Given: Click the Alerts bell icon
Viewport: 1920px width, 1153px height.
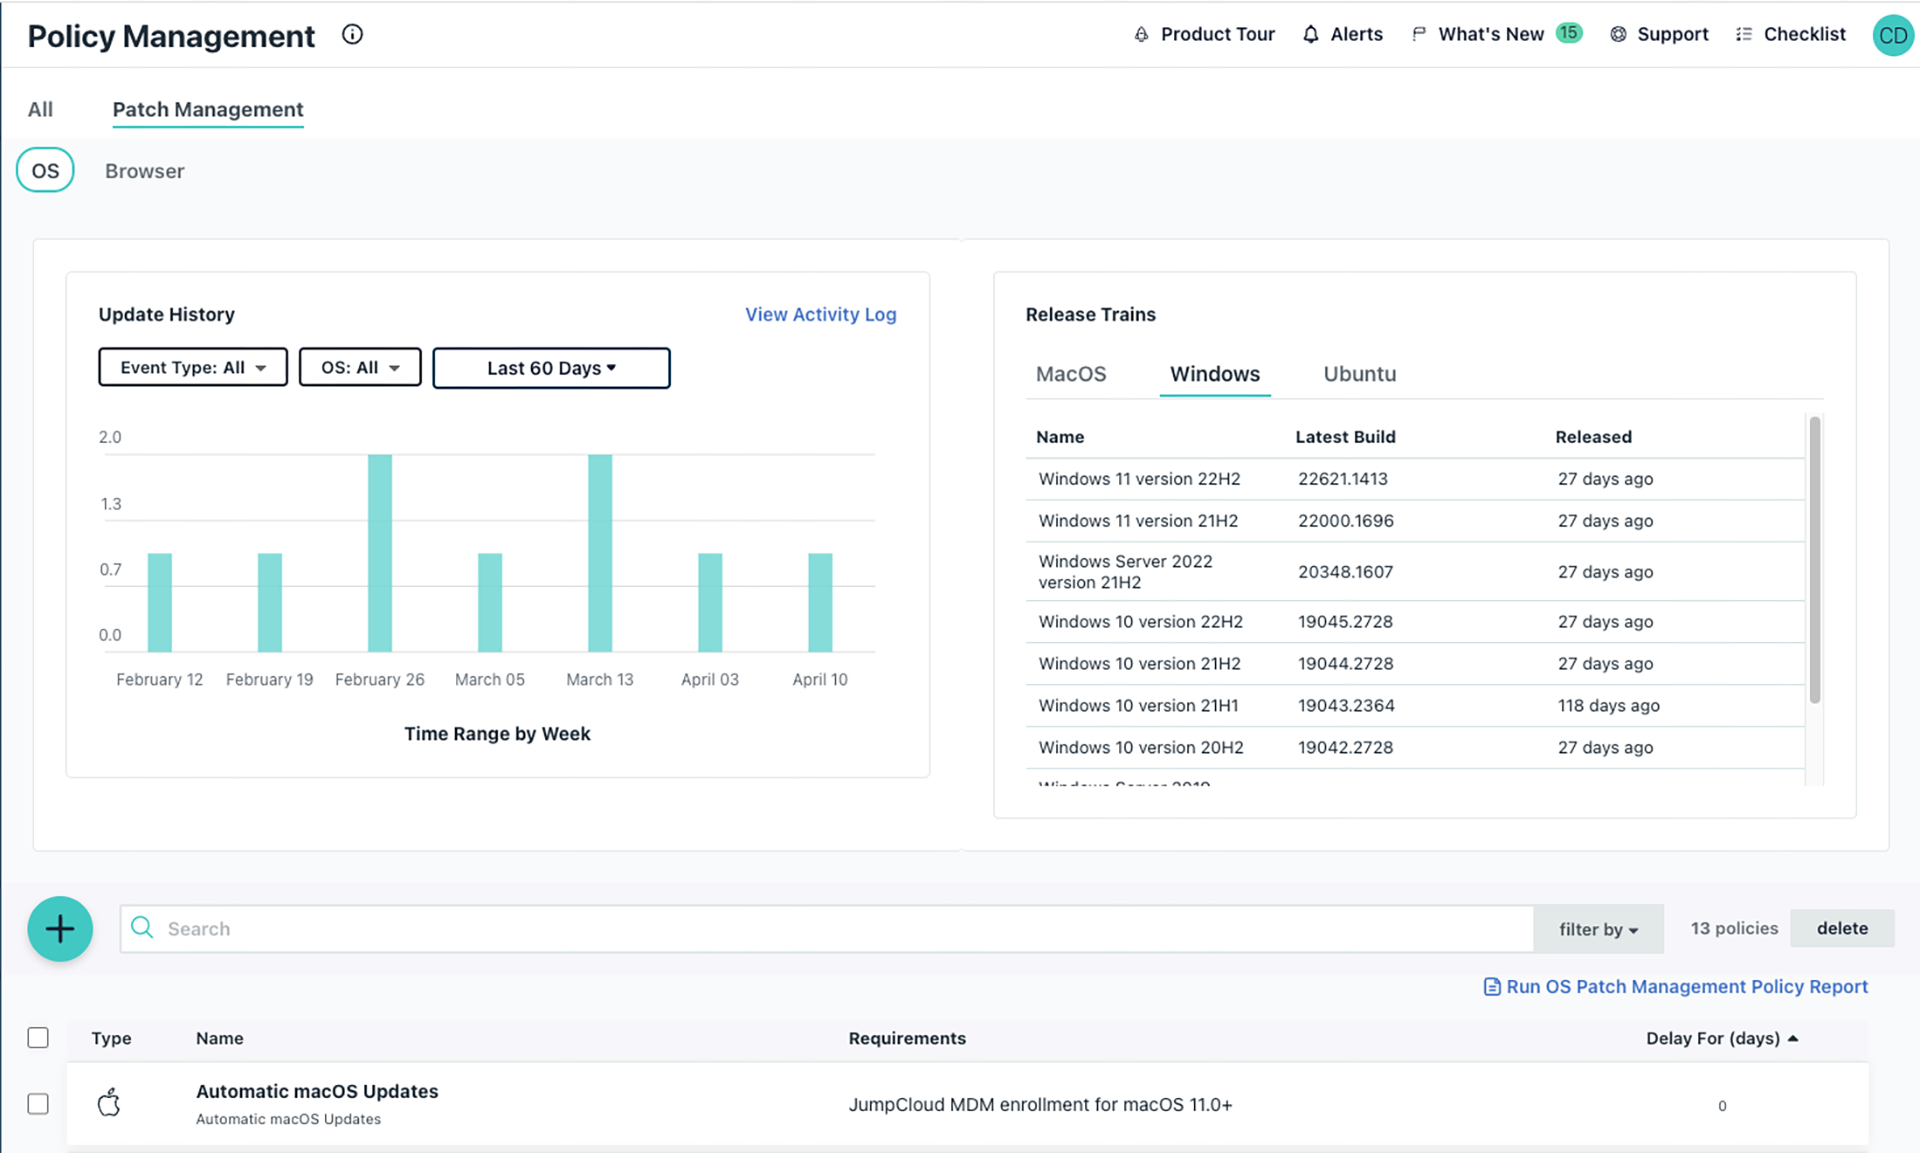Looking at the screenshot, I should (1310, 35).
